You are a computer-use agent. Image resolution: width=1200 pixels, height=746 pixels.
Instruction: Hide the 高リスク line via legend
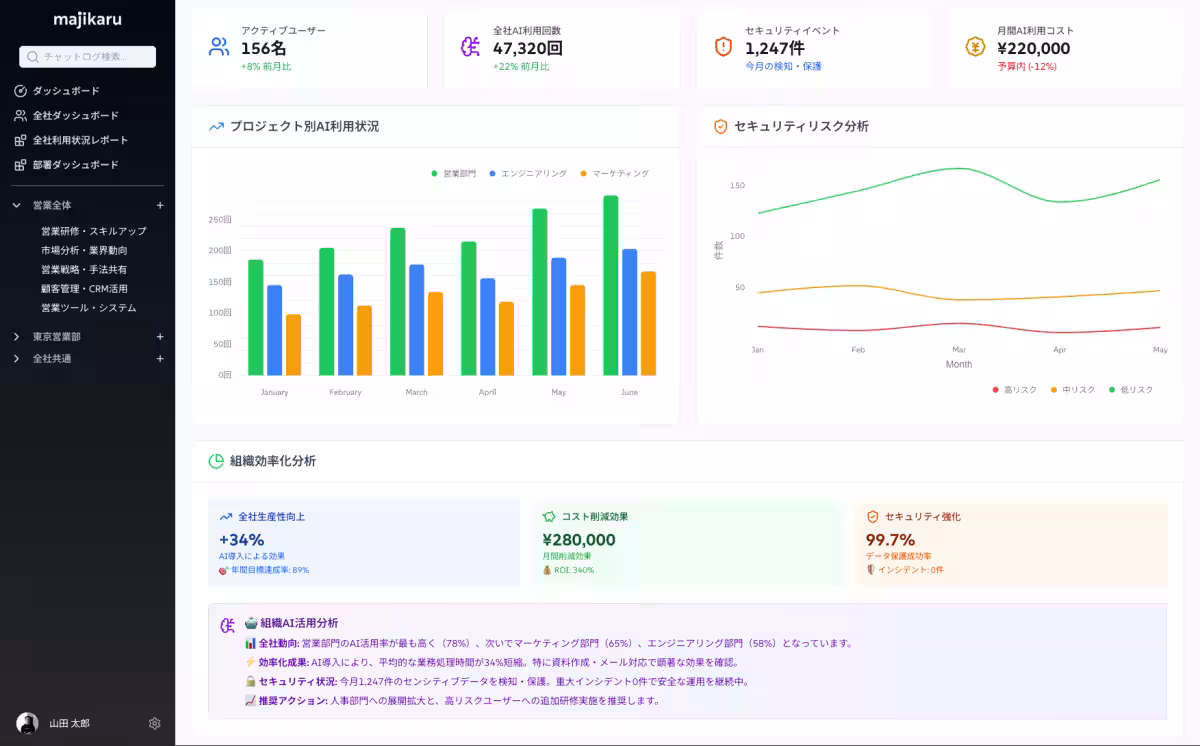coord(1014,390)
